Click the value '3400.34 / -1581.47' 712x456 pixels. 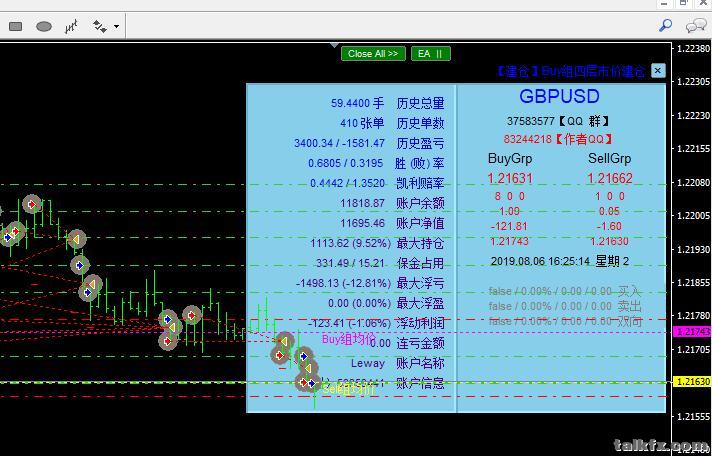[339, 144]
